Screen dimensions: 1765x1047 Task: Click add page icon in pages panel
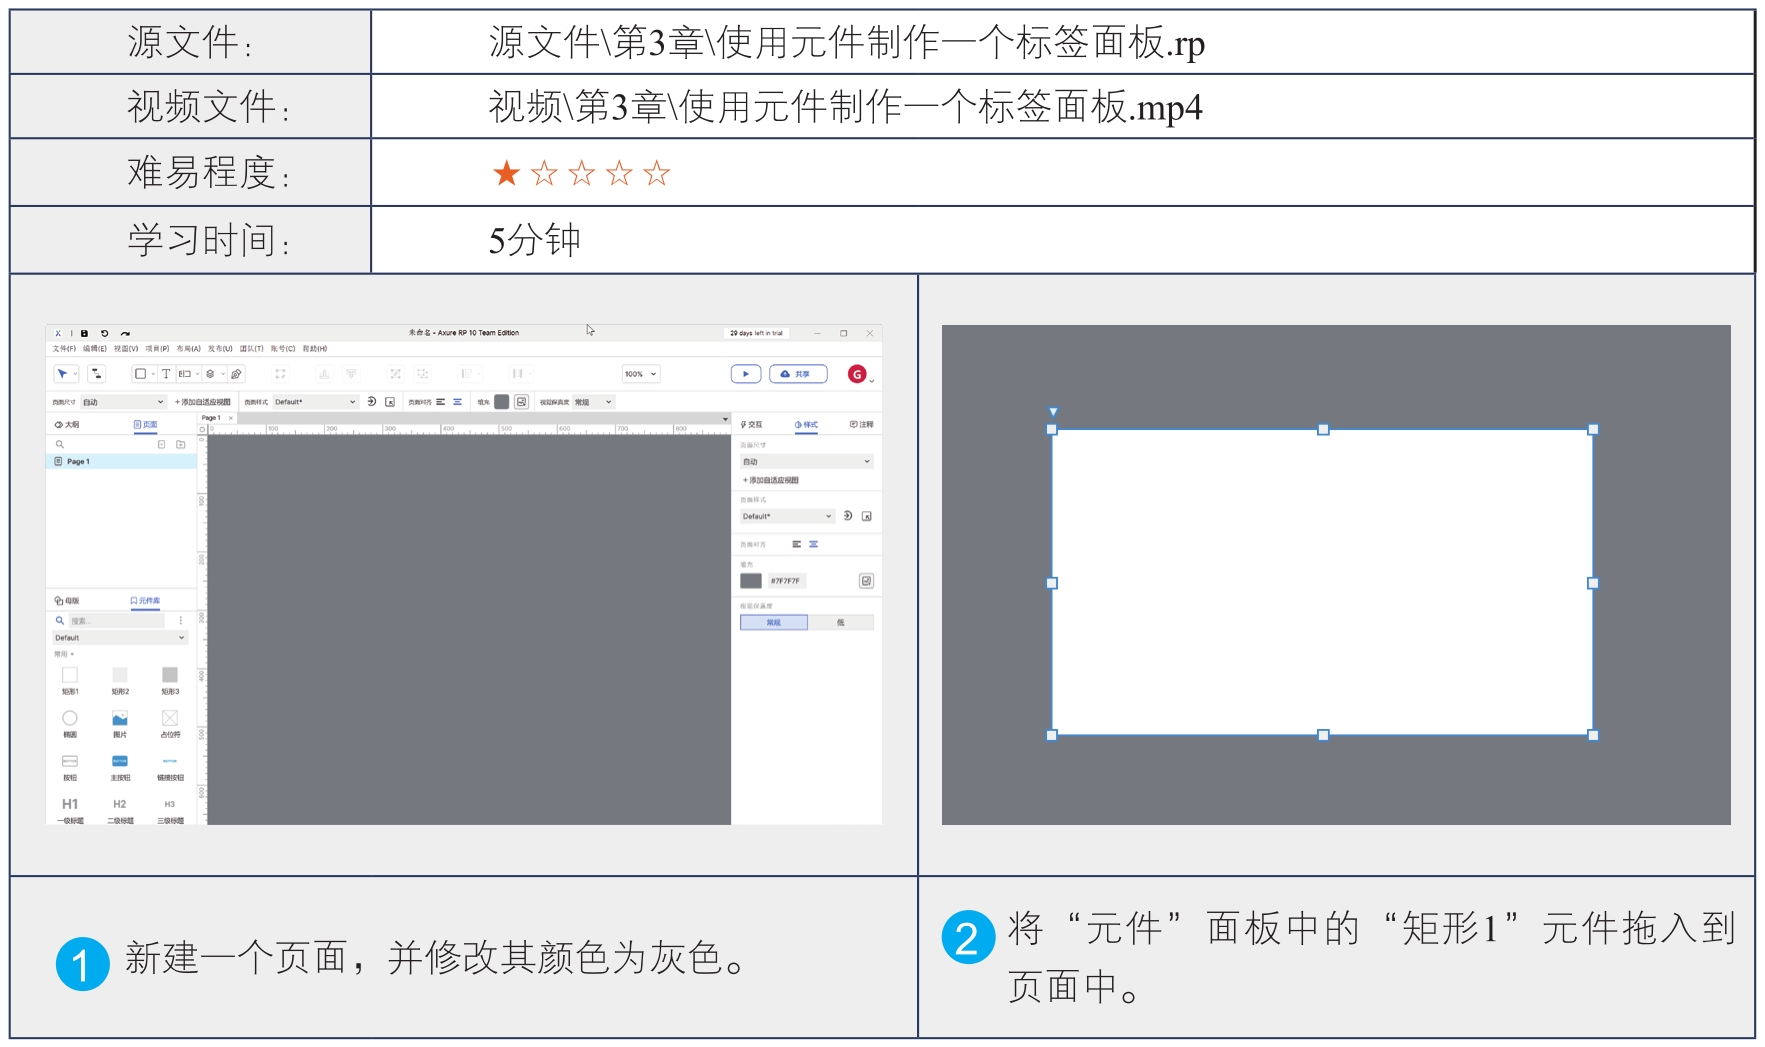tap(162, 444)
